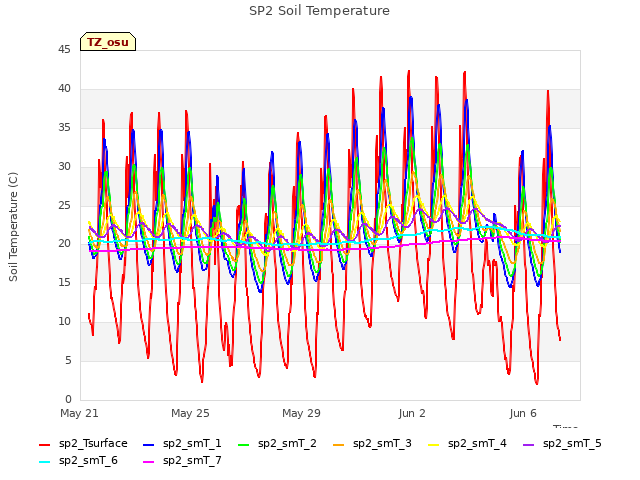Click the sp2_smT_4 legend label
The image size is (640, 480).
(x=477, y=444)
